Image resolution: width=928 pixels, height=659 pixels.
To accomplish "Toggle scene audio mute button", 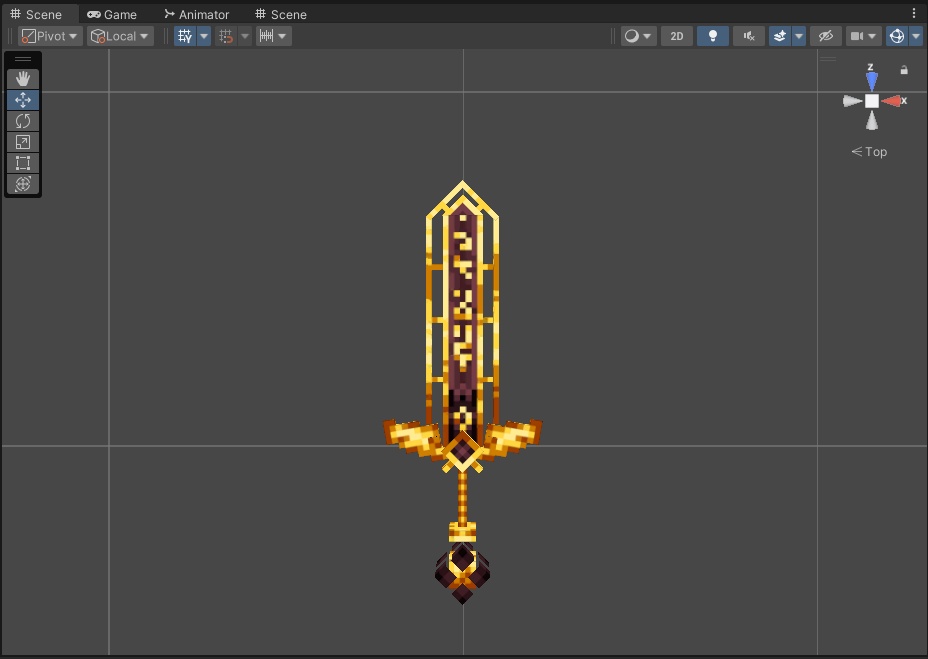I will pos(749,36).
